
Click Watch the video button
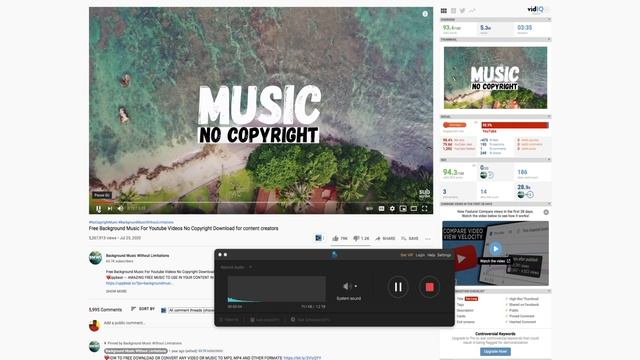495,261
